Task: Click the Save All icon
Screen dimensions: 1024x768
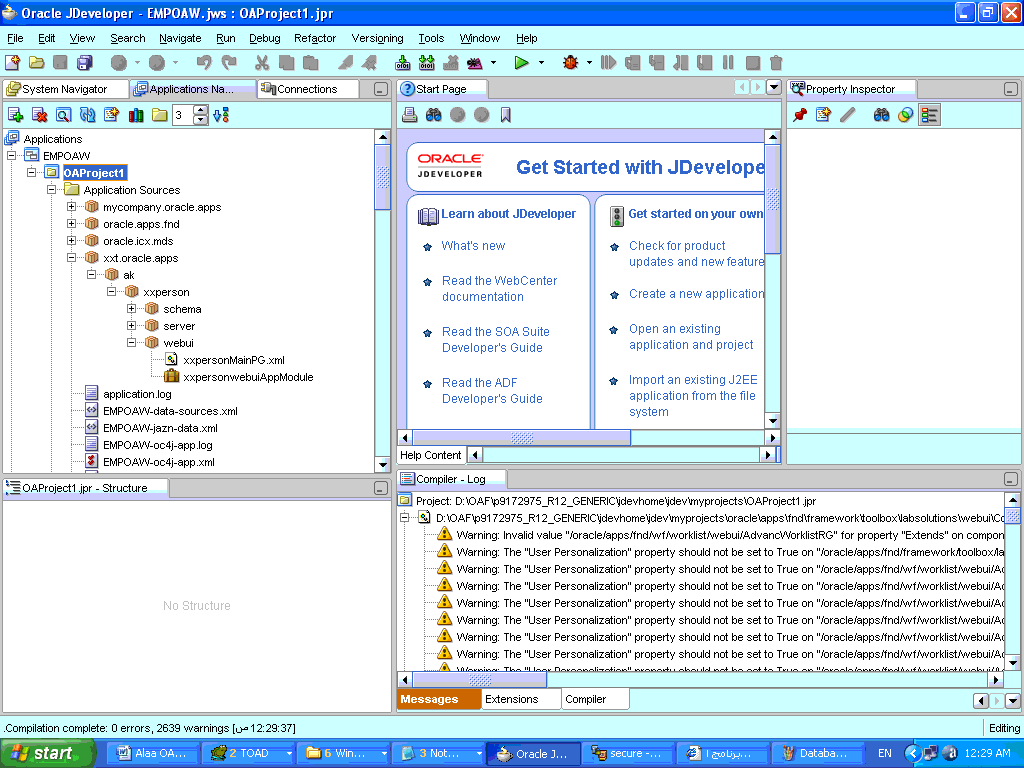Action: tap(85, 63)
